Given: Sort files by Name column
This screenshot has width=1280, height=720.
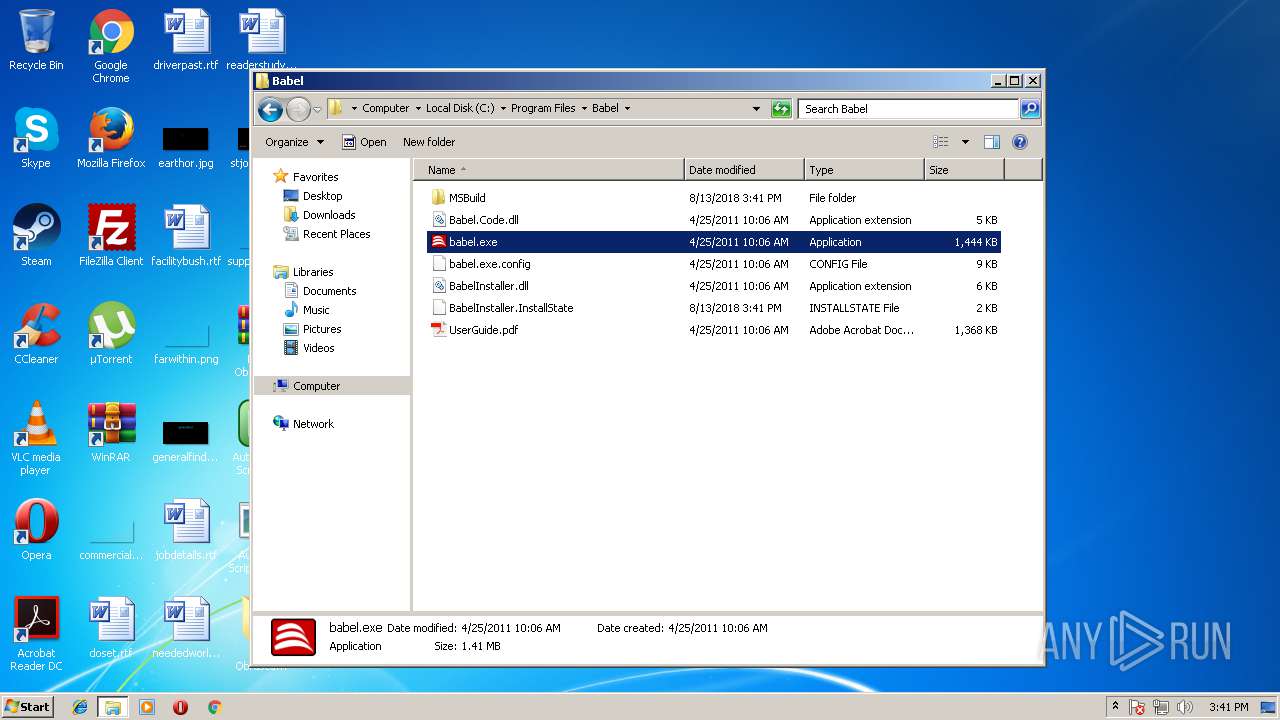Looking at the screenshot, I should click(x=548, y=170).
